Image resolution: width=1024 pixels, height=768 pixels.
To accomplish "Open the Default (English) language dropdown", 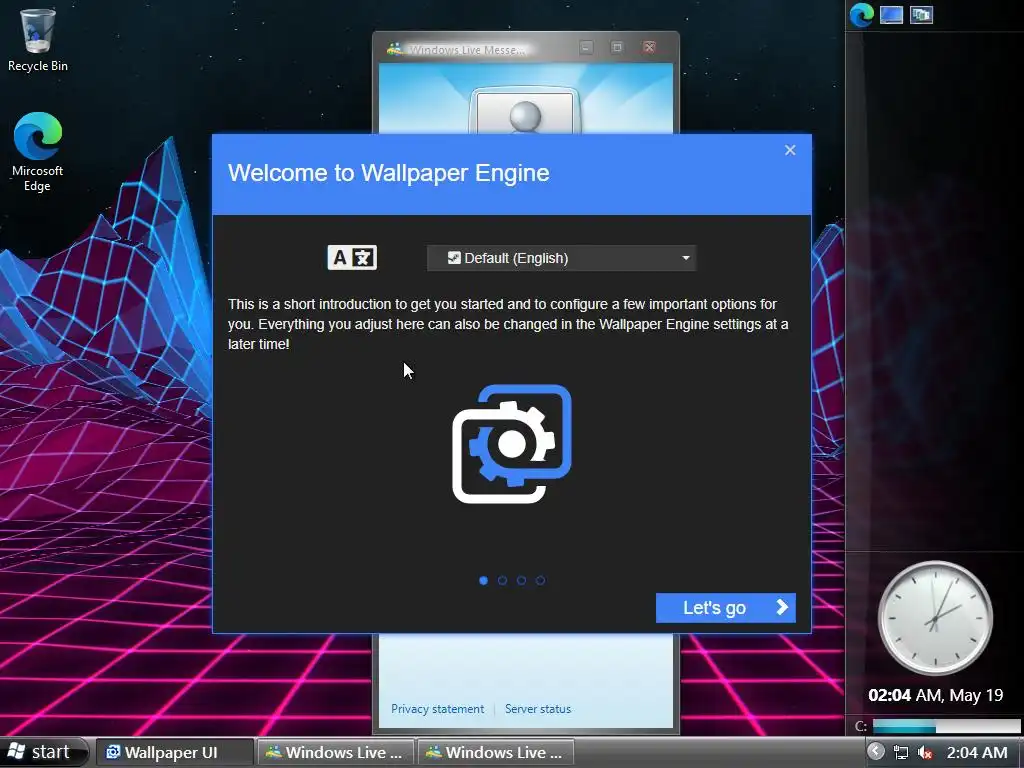I will coord(562,258).
